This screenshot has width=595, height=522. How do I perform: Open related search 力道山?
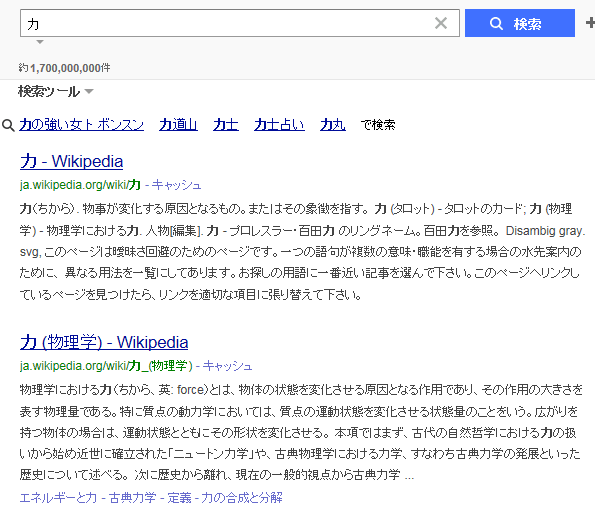pos(178,124)
